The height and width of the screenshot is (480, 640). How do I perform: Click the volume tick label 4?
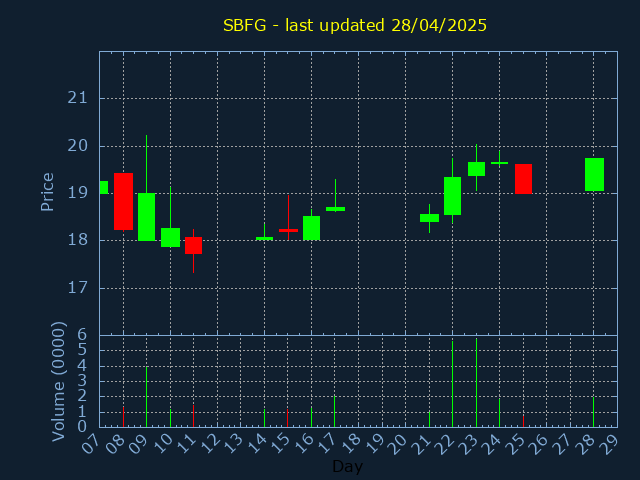82,365
